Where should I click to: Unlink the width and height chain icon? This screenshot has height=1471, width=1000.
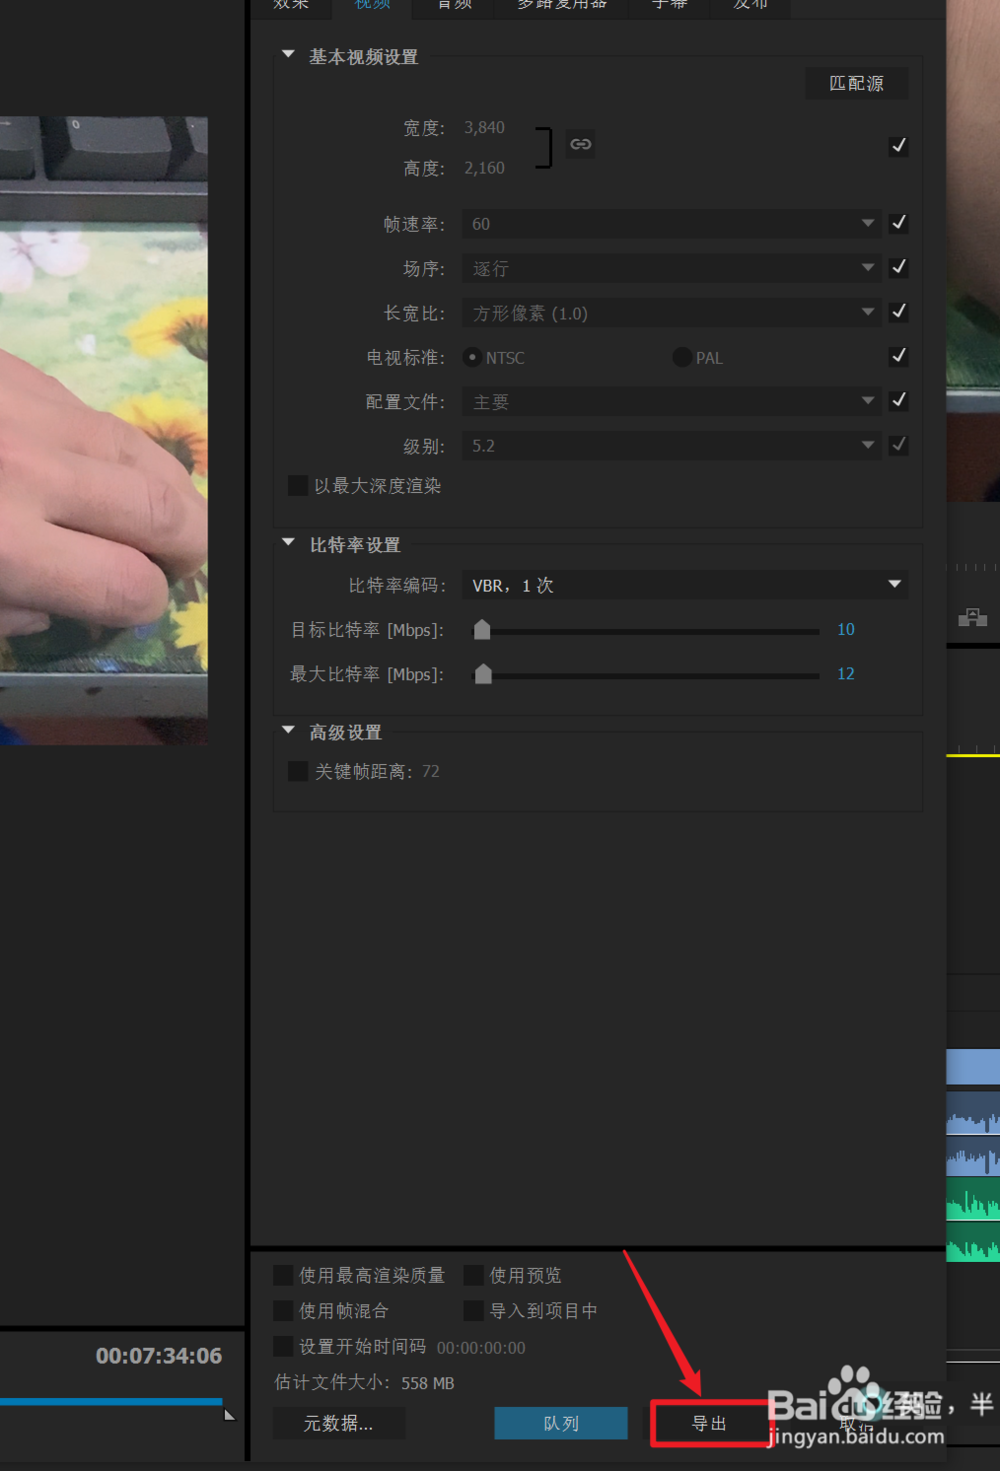click(580, 144)
